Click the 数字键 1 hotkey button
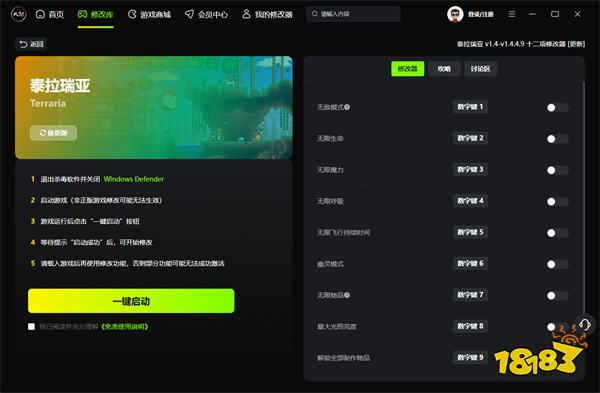This screenshot has height=393, width=600. (470, 107)
